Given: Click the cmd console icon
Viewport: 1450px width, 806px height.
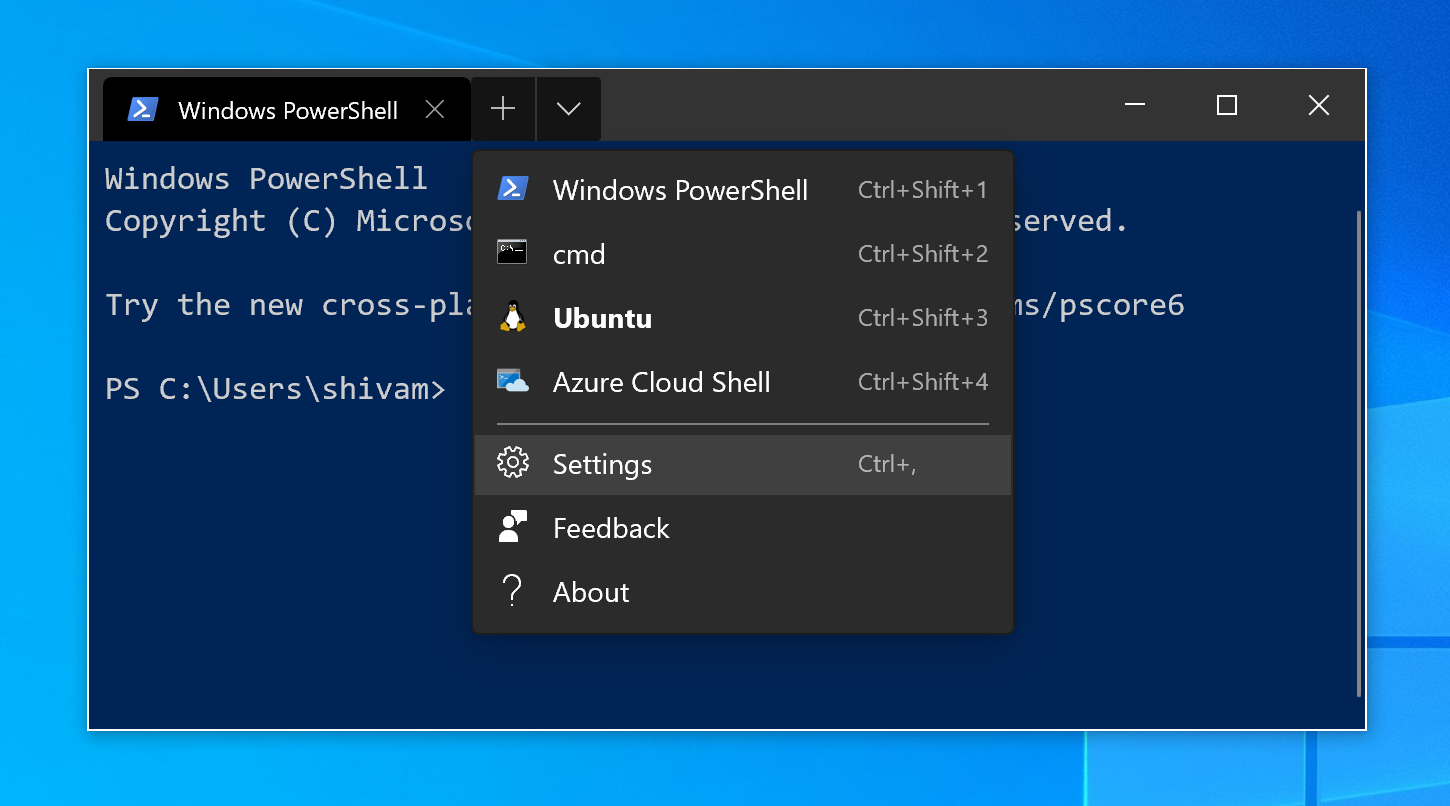Looking at the screenshot, I should coord(512,253).
